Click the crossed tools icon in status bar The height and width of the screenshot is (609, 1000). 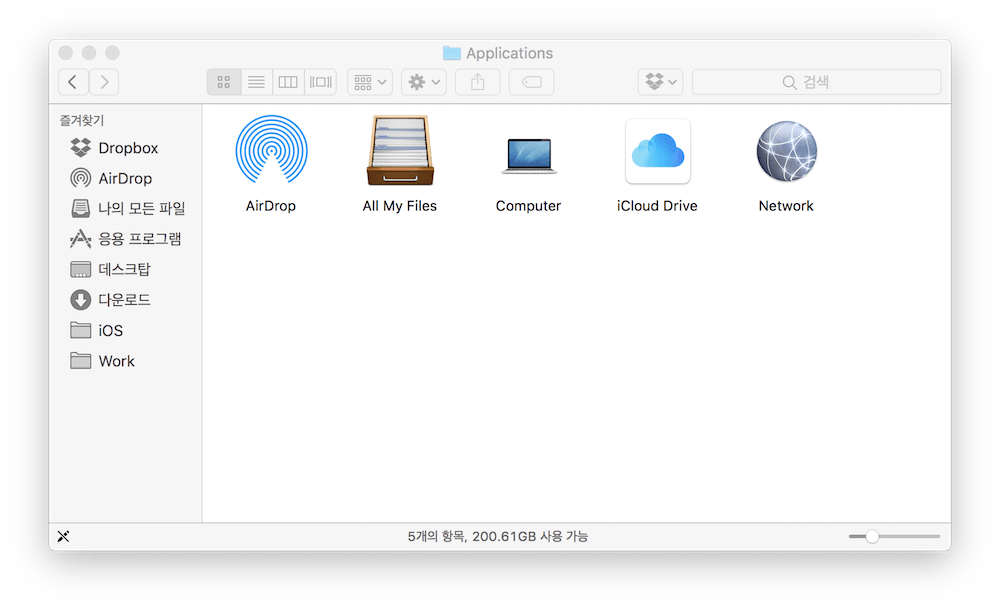pos(63,536)
